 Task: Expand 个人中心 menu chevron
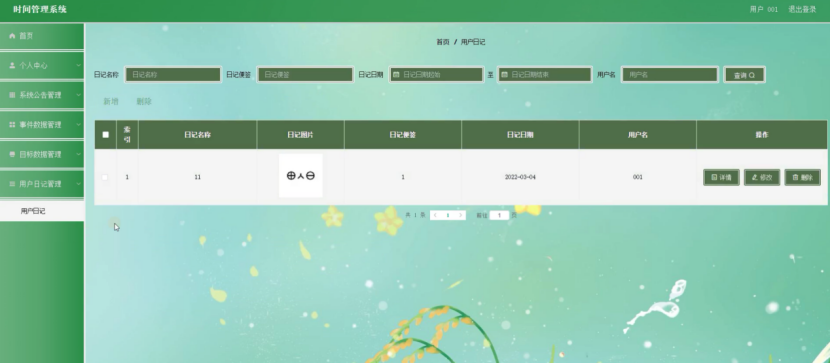[78, 66]
